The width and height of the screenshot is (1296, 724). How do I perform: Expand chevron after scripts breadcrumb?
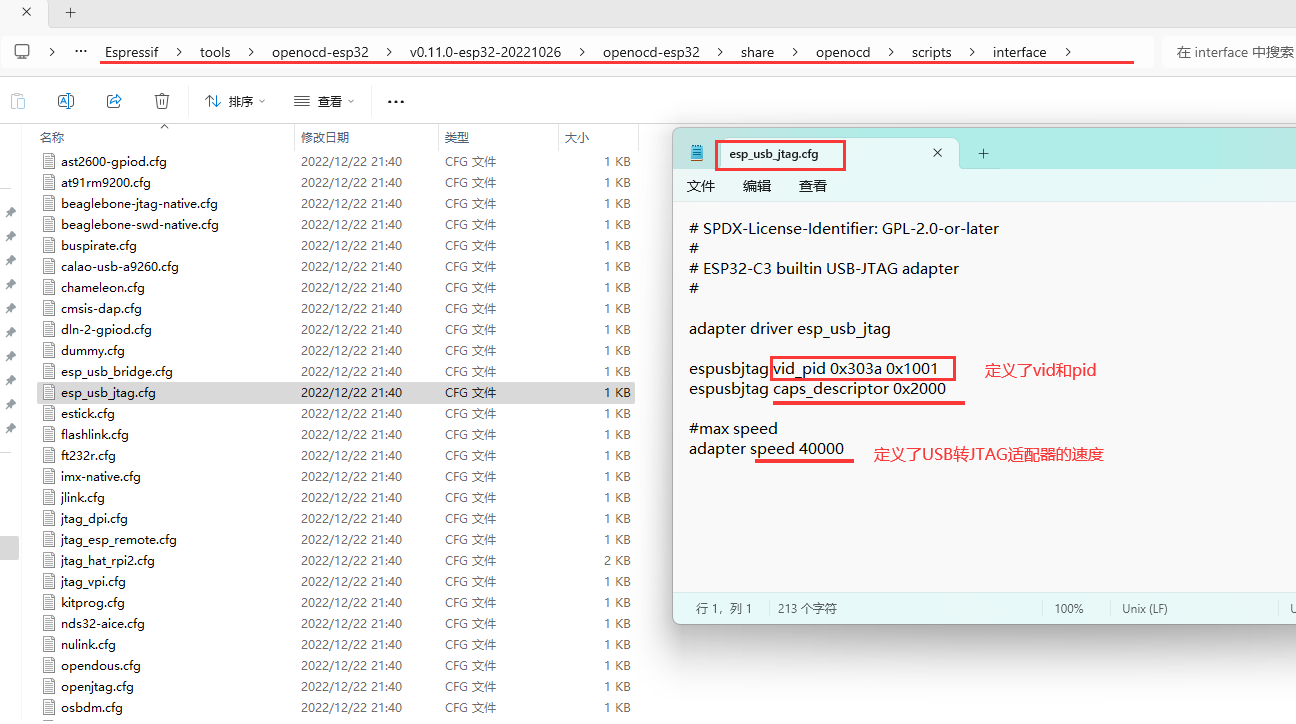[973, 52]
